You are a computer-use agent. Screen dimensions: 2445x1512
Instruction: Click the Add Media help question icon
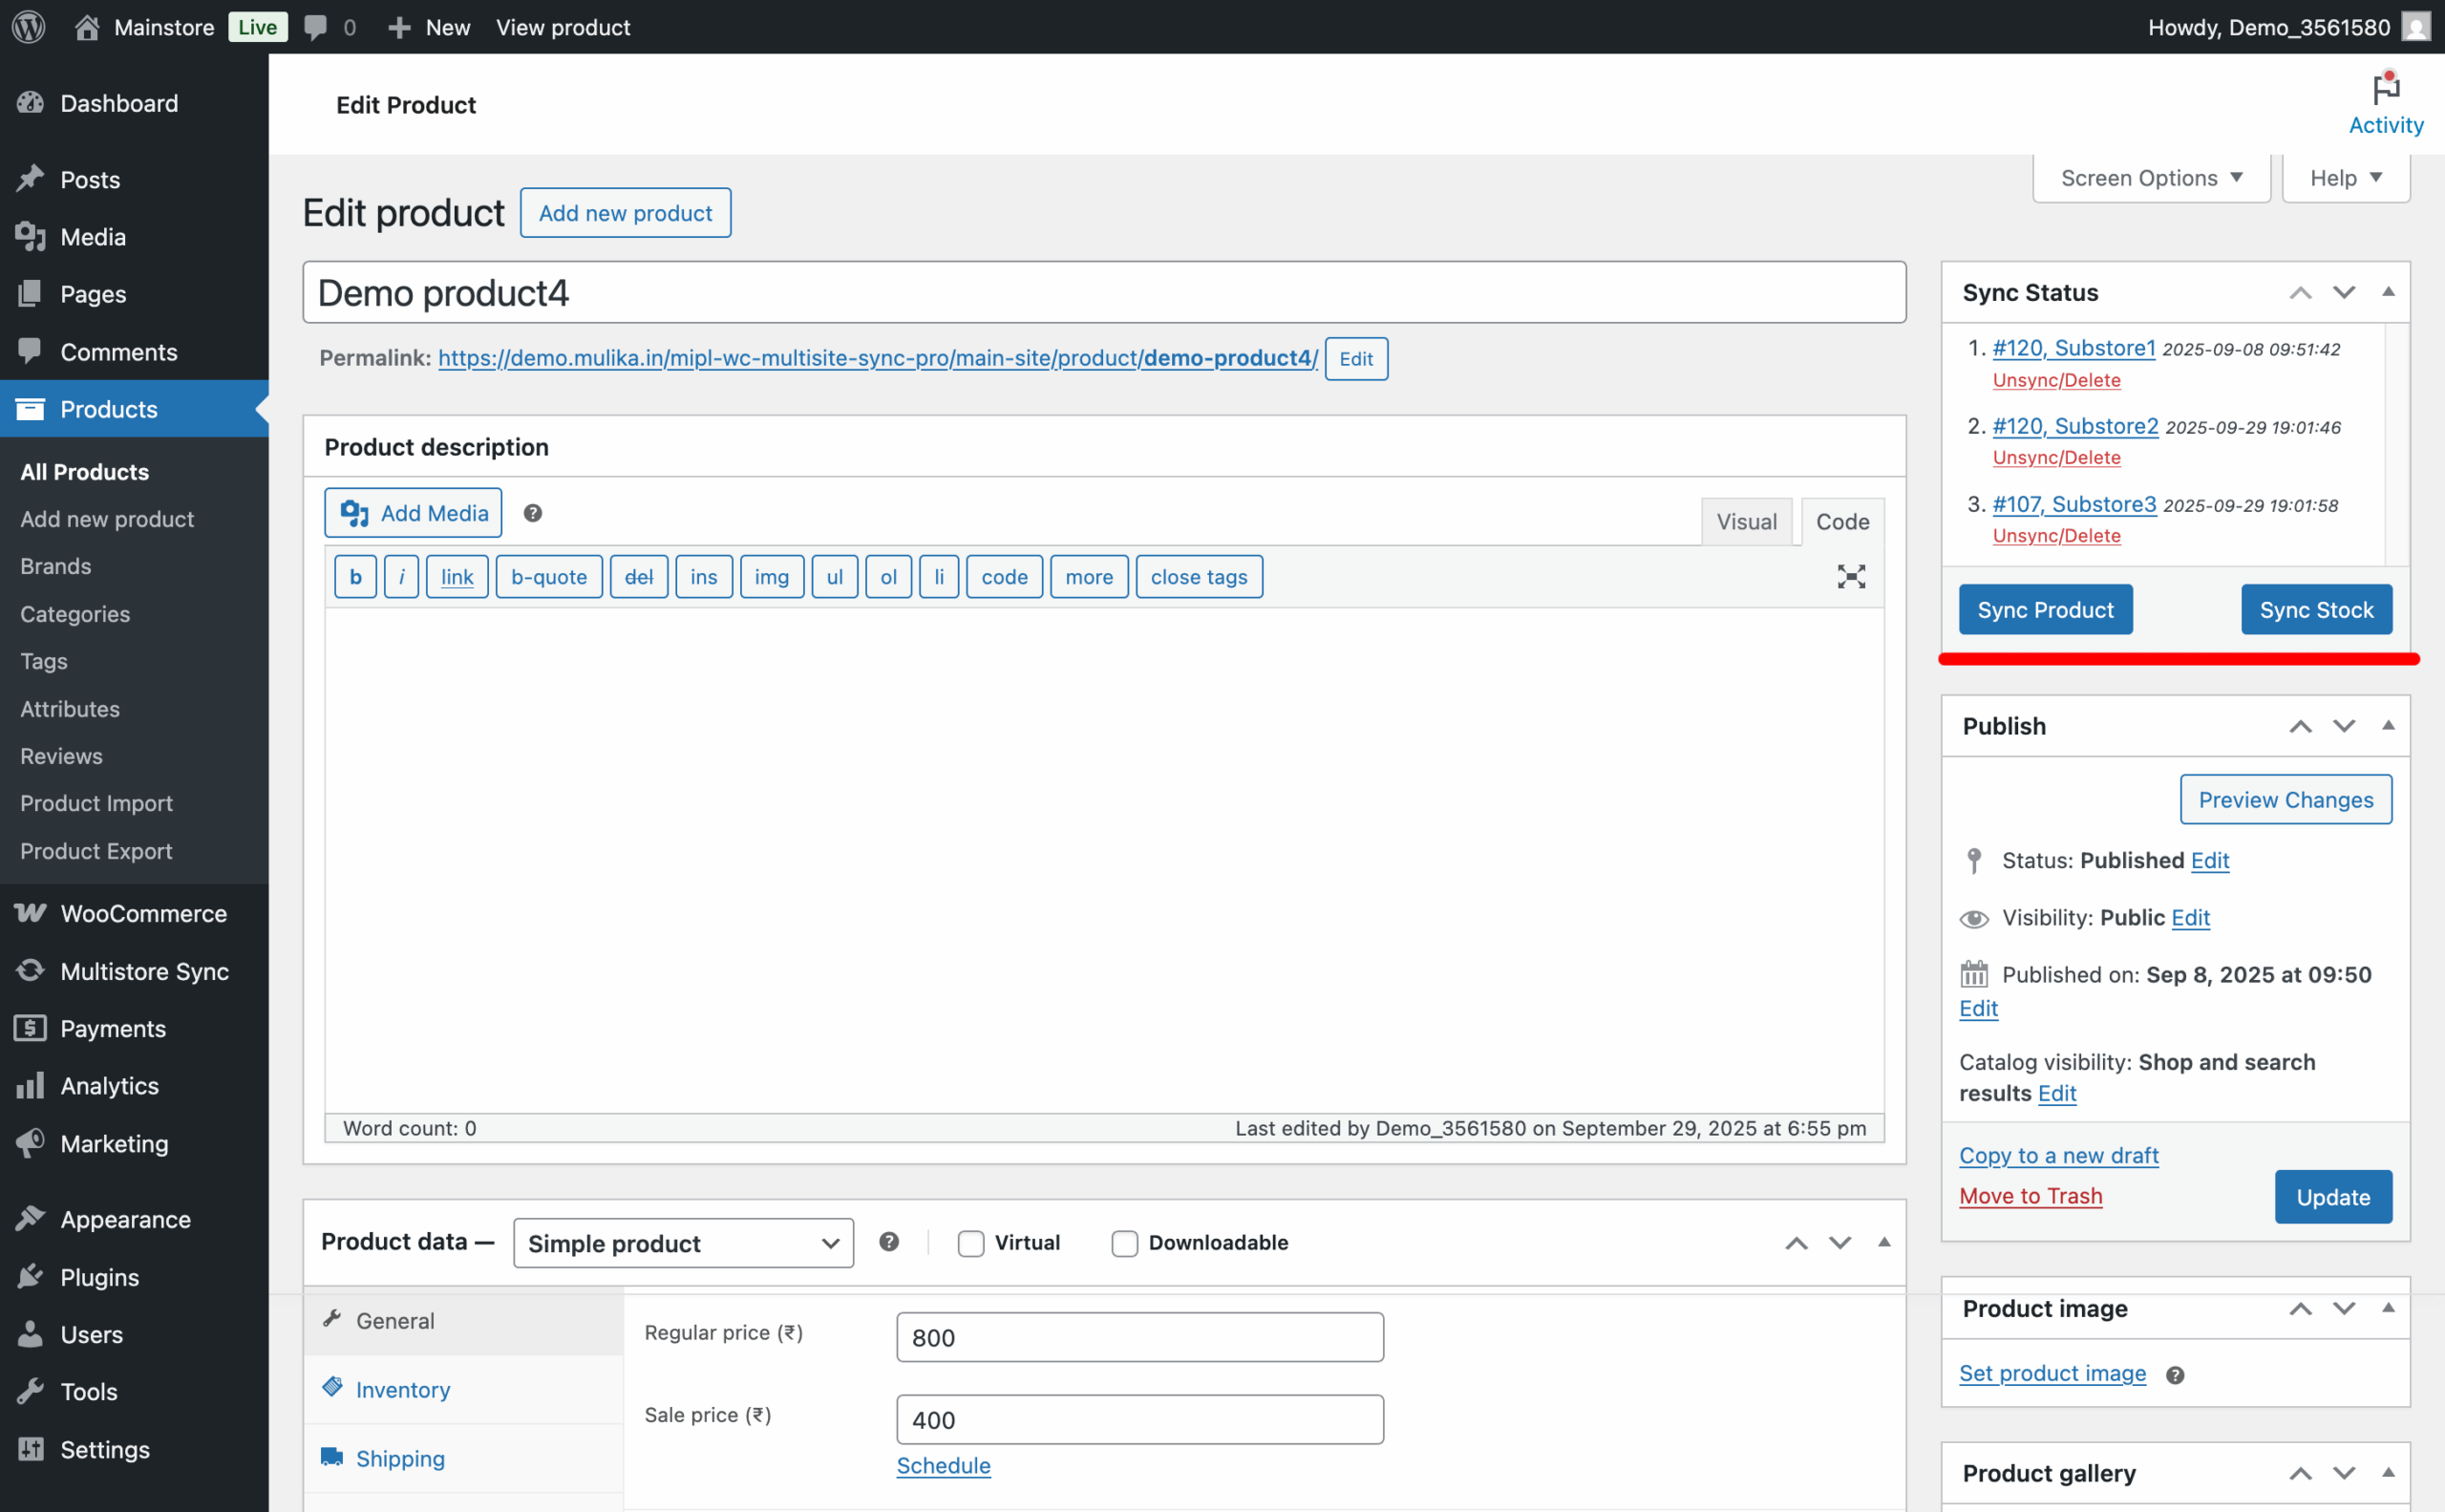(533, 513)
